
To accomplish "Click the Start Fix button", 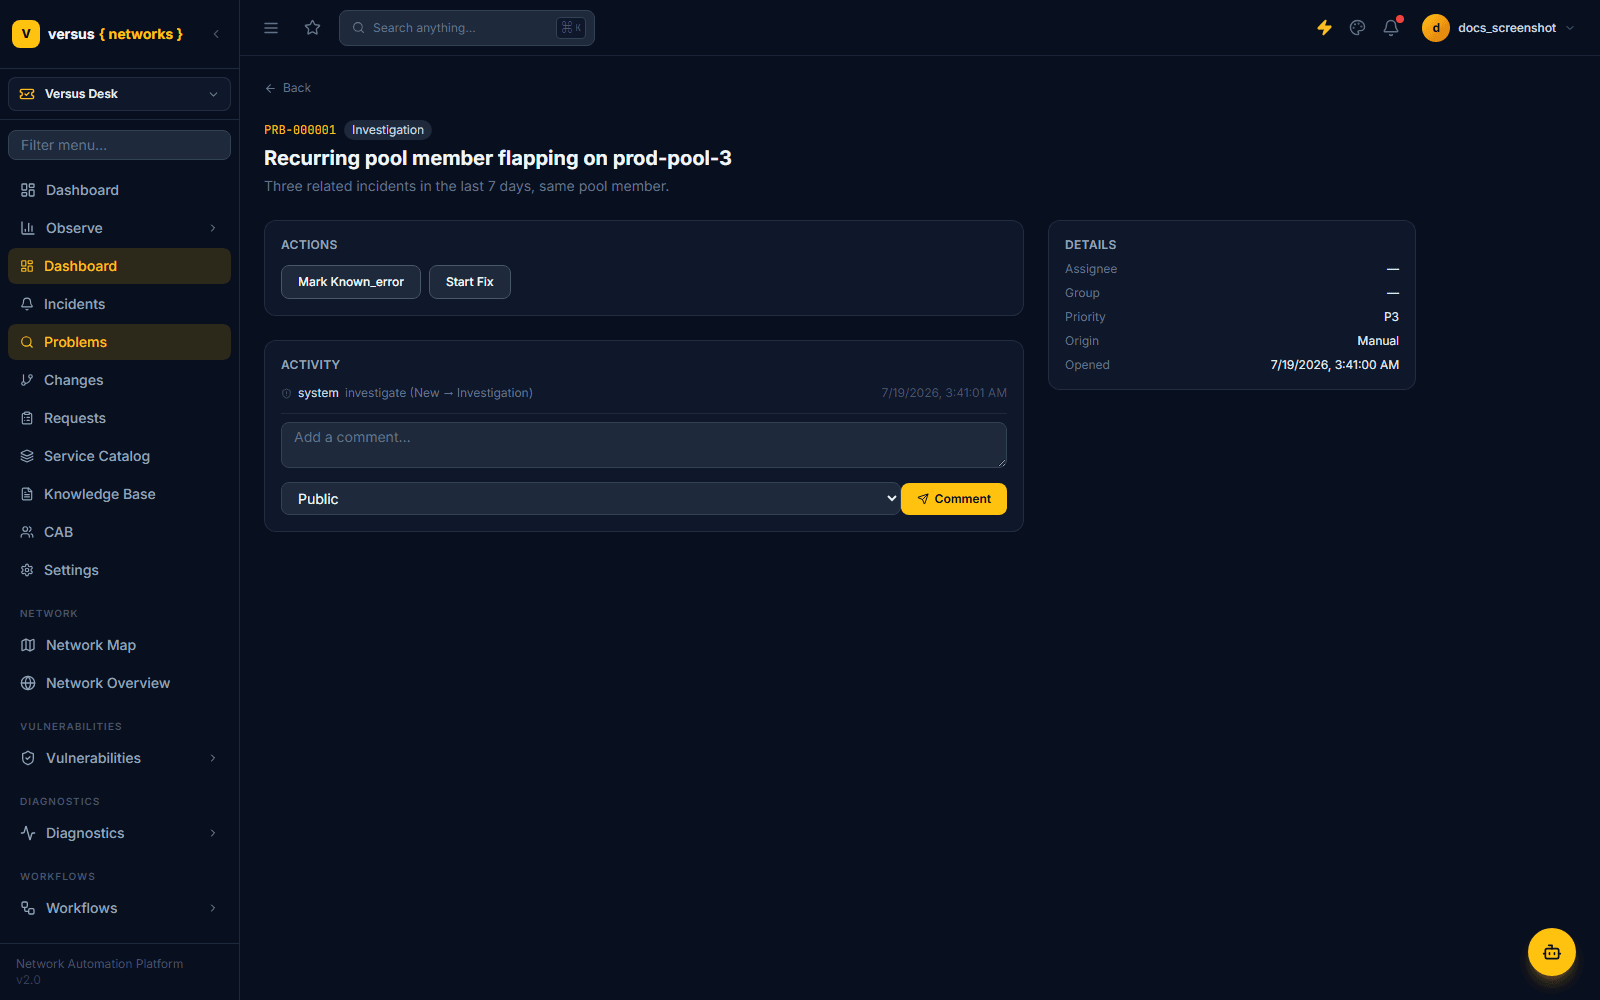I will (x=470, y=282).
